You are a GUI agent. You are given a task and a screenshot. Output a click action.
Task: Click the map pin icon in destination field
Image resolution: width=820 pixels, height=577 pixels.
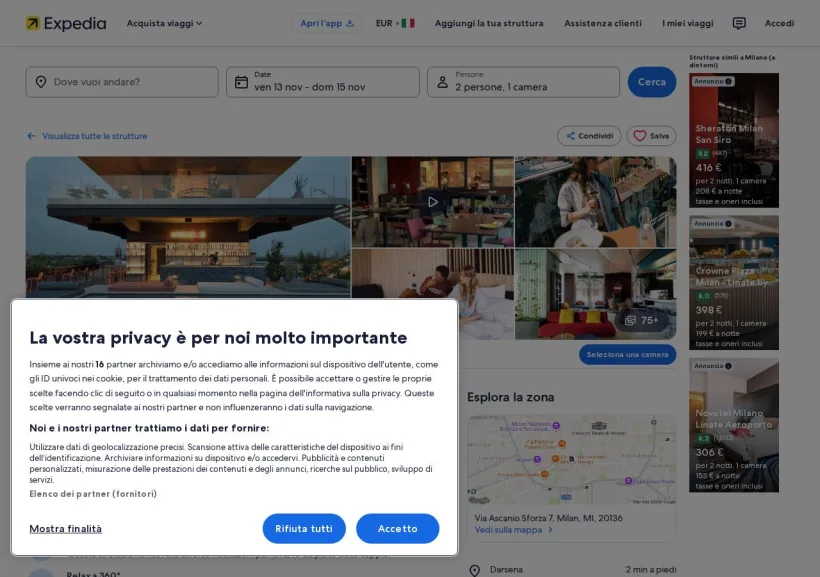point(41,82)
